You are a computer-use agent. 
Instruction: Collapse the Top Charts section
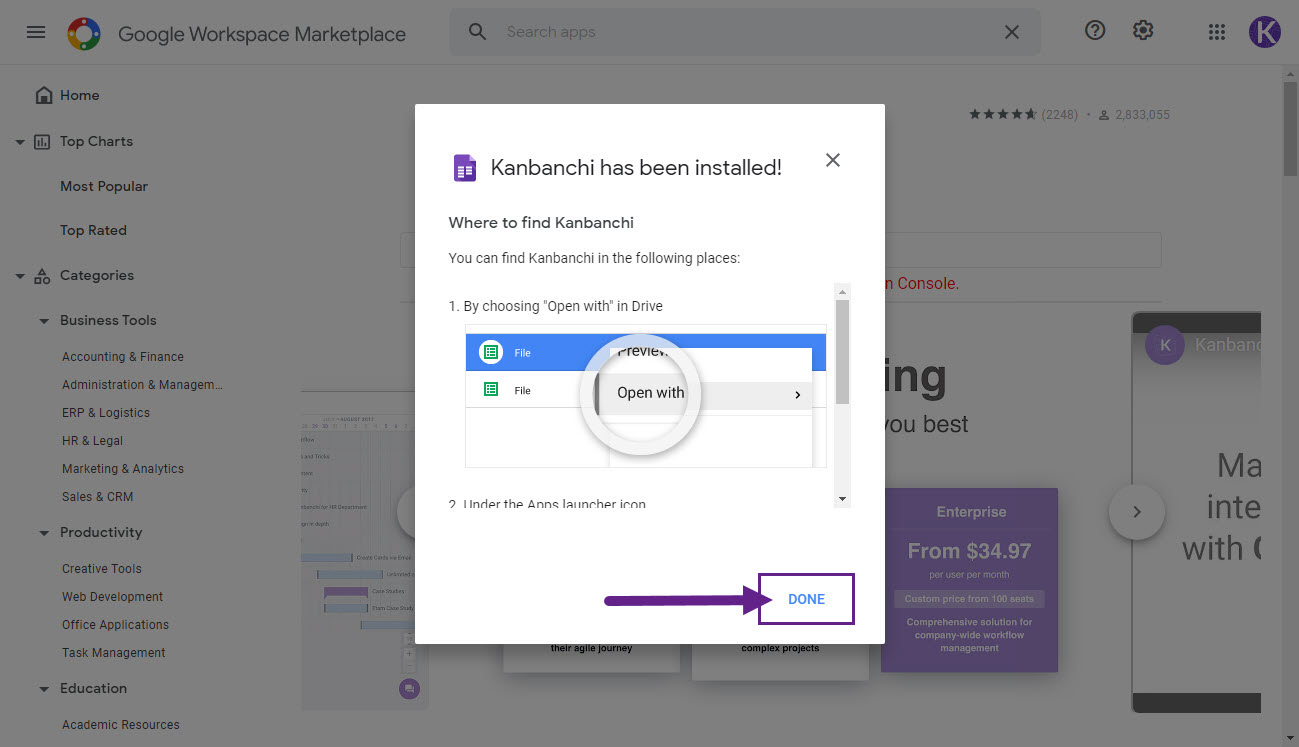pos(20,142)
